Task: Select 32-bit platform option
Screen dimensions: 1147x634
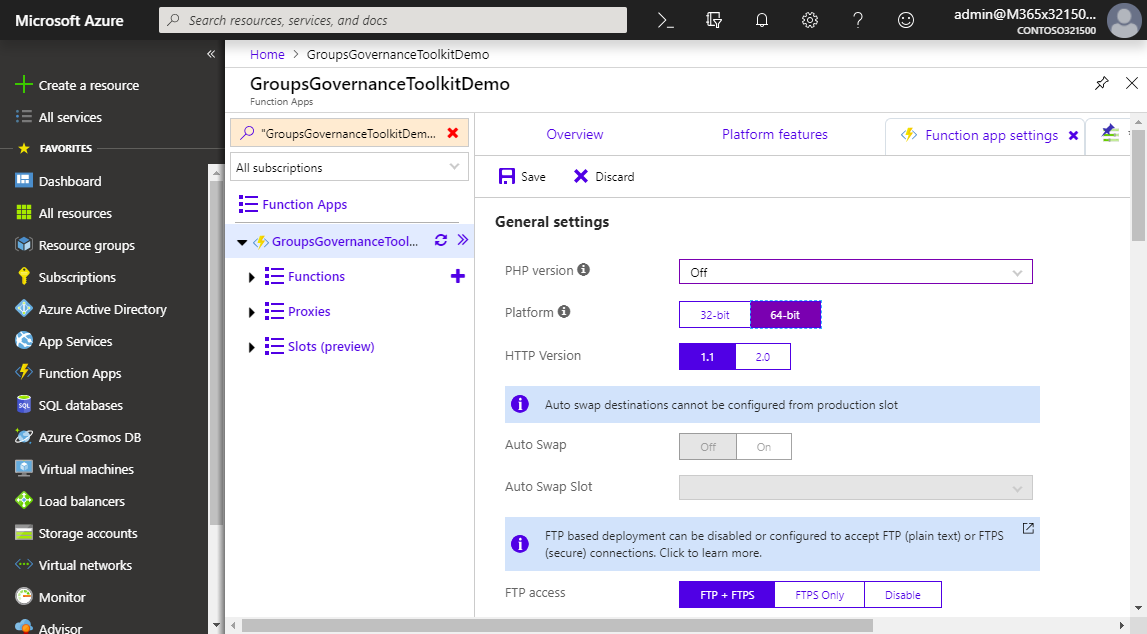Action: click(x=714, y=314)
